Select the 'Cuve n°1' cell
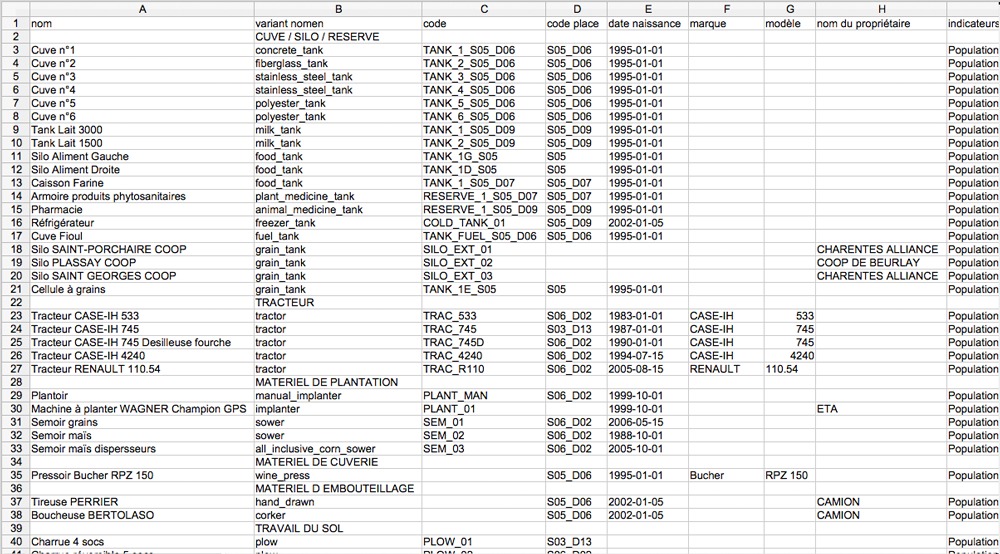1000x554 pixels. tap(142, 50)
